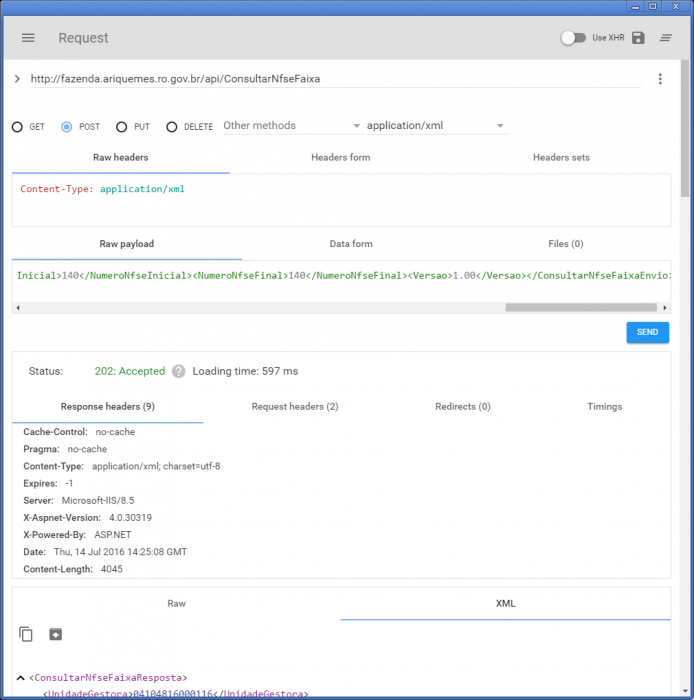Open the Request headers (2) tab

click(295, 407)
